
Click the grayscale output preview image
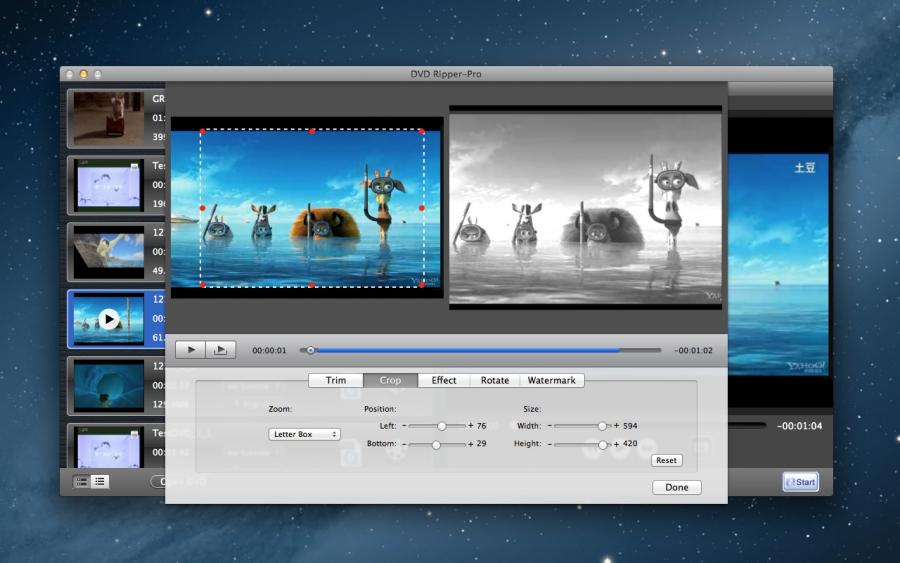tap(585, 208)
